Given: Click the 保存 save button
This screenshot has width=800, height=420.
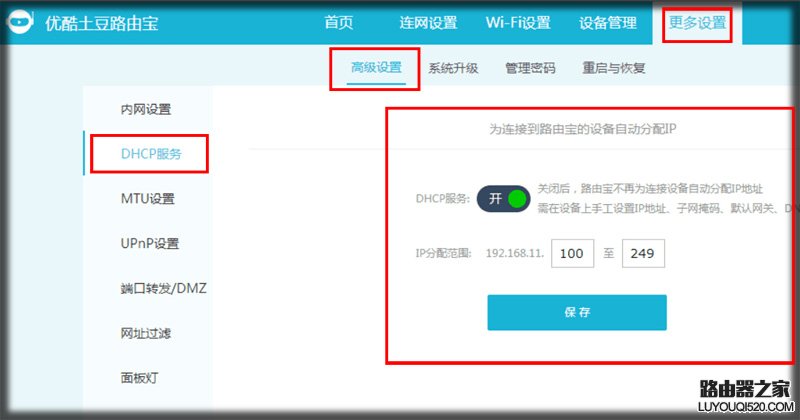Looking at the screenshot, I should point(577,312).
